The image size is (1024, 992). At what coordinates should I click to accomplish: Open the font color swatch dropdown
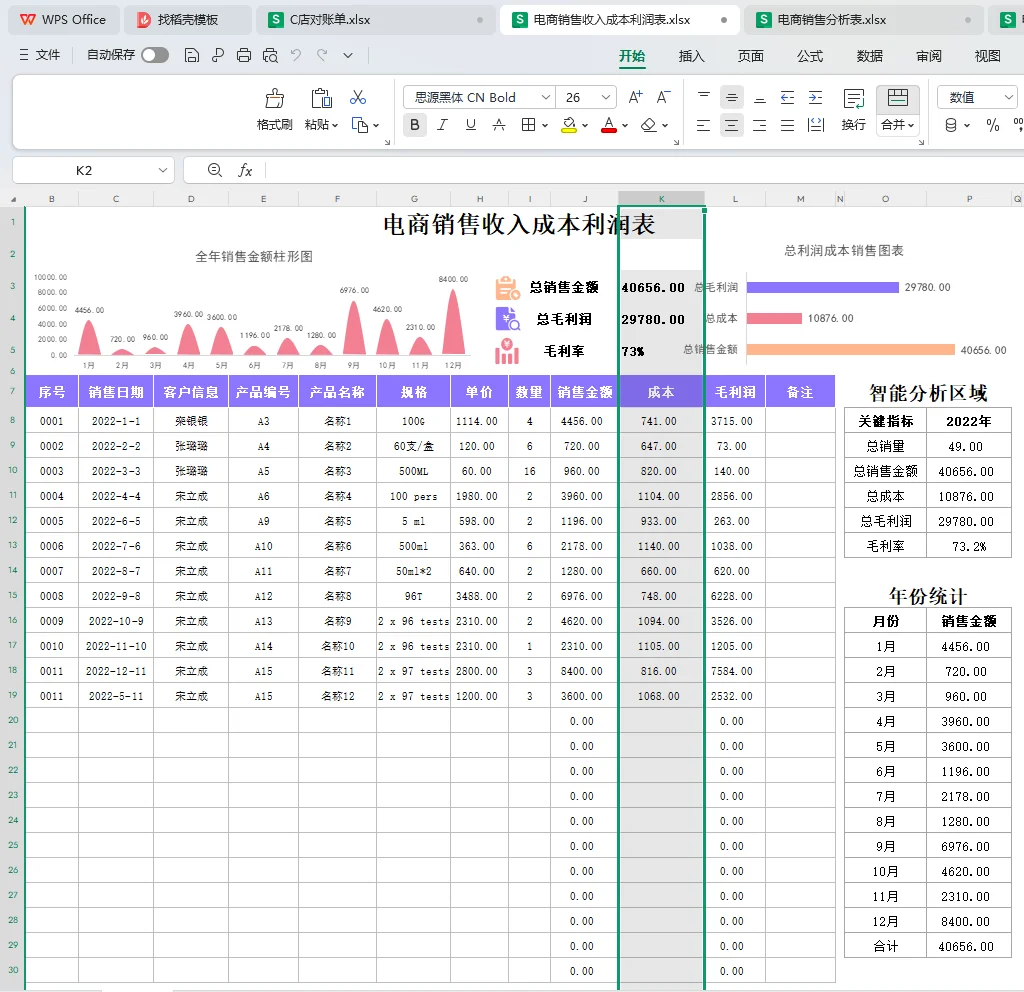(623, 126)
